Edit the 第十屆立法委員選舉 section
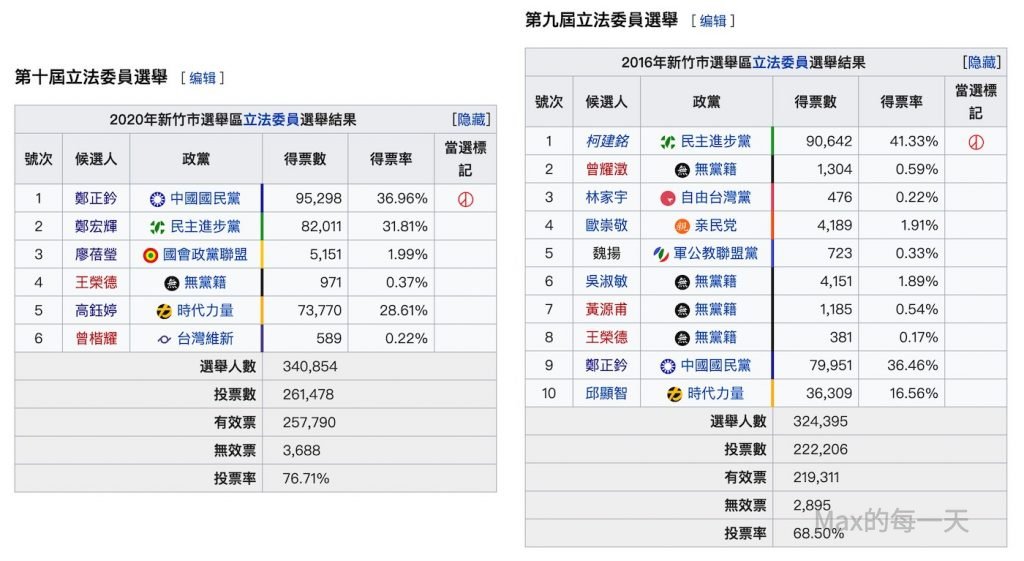 coord(203,78)
